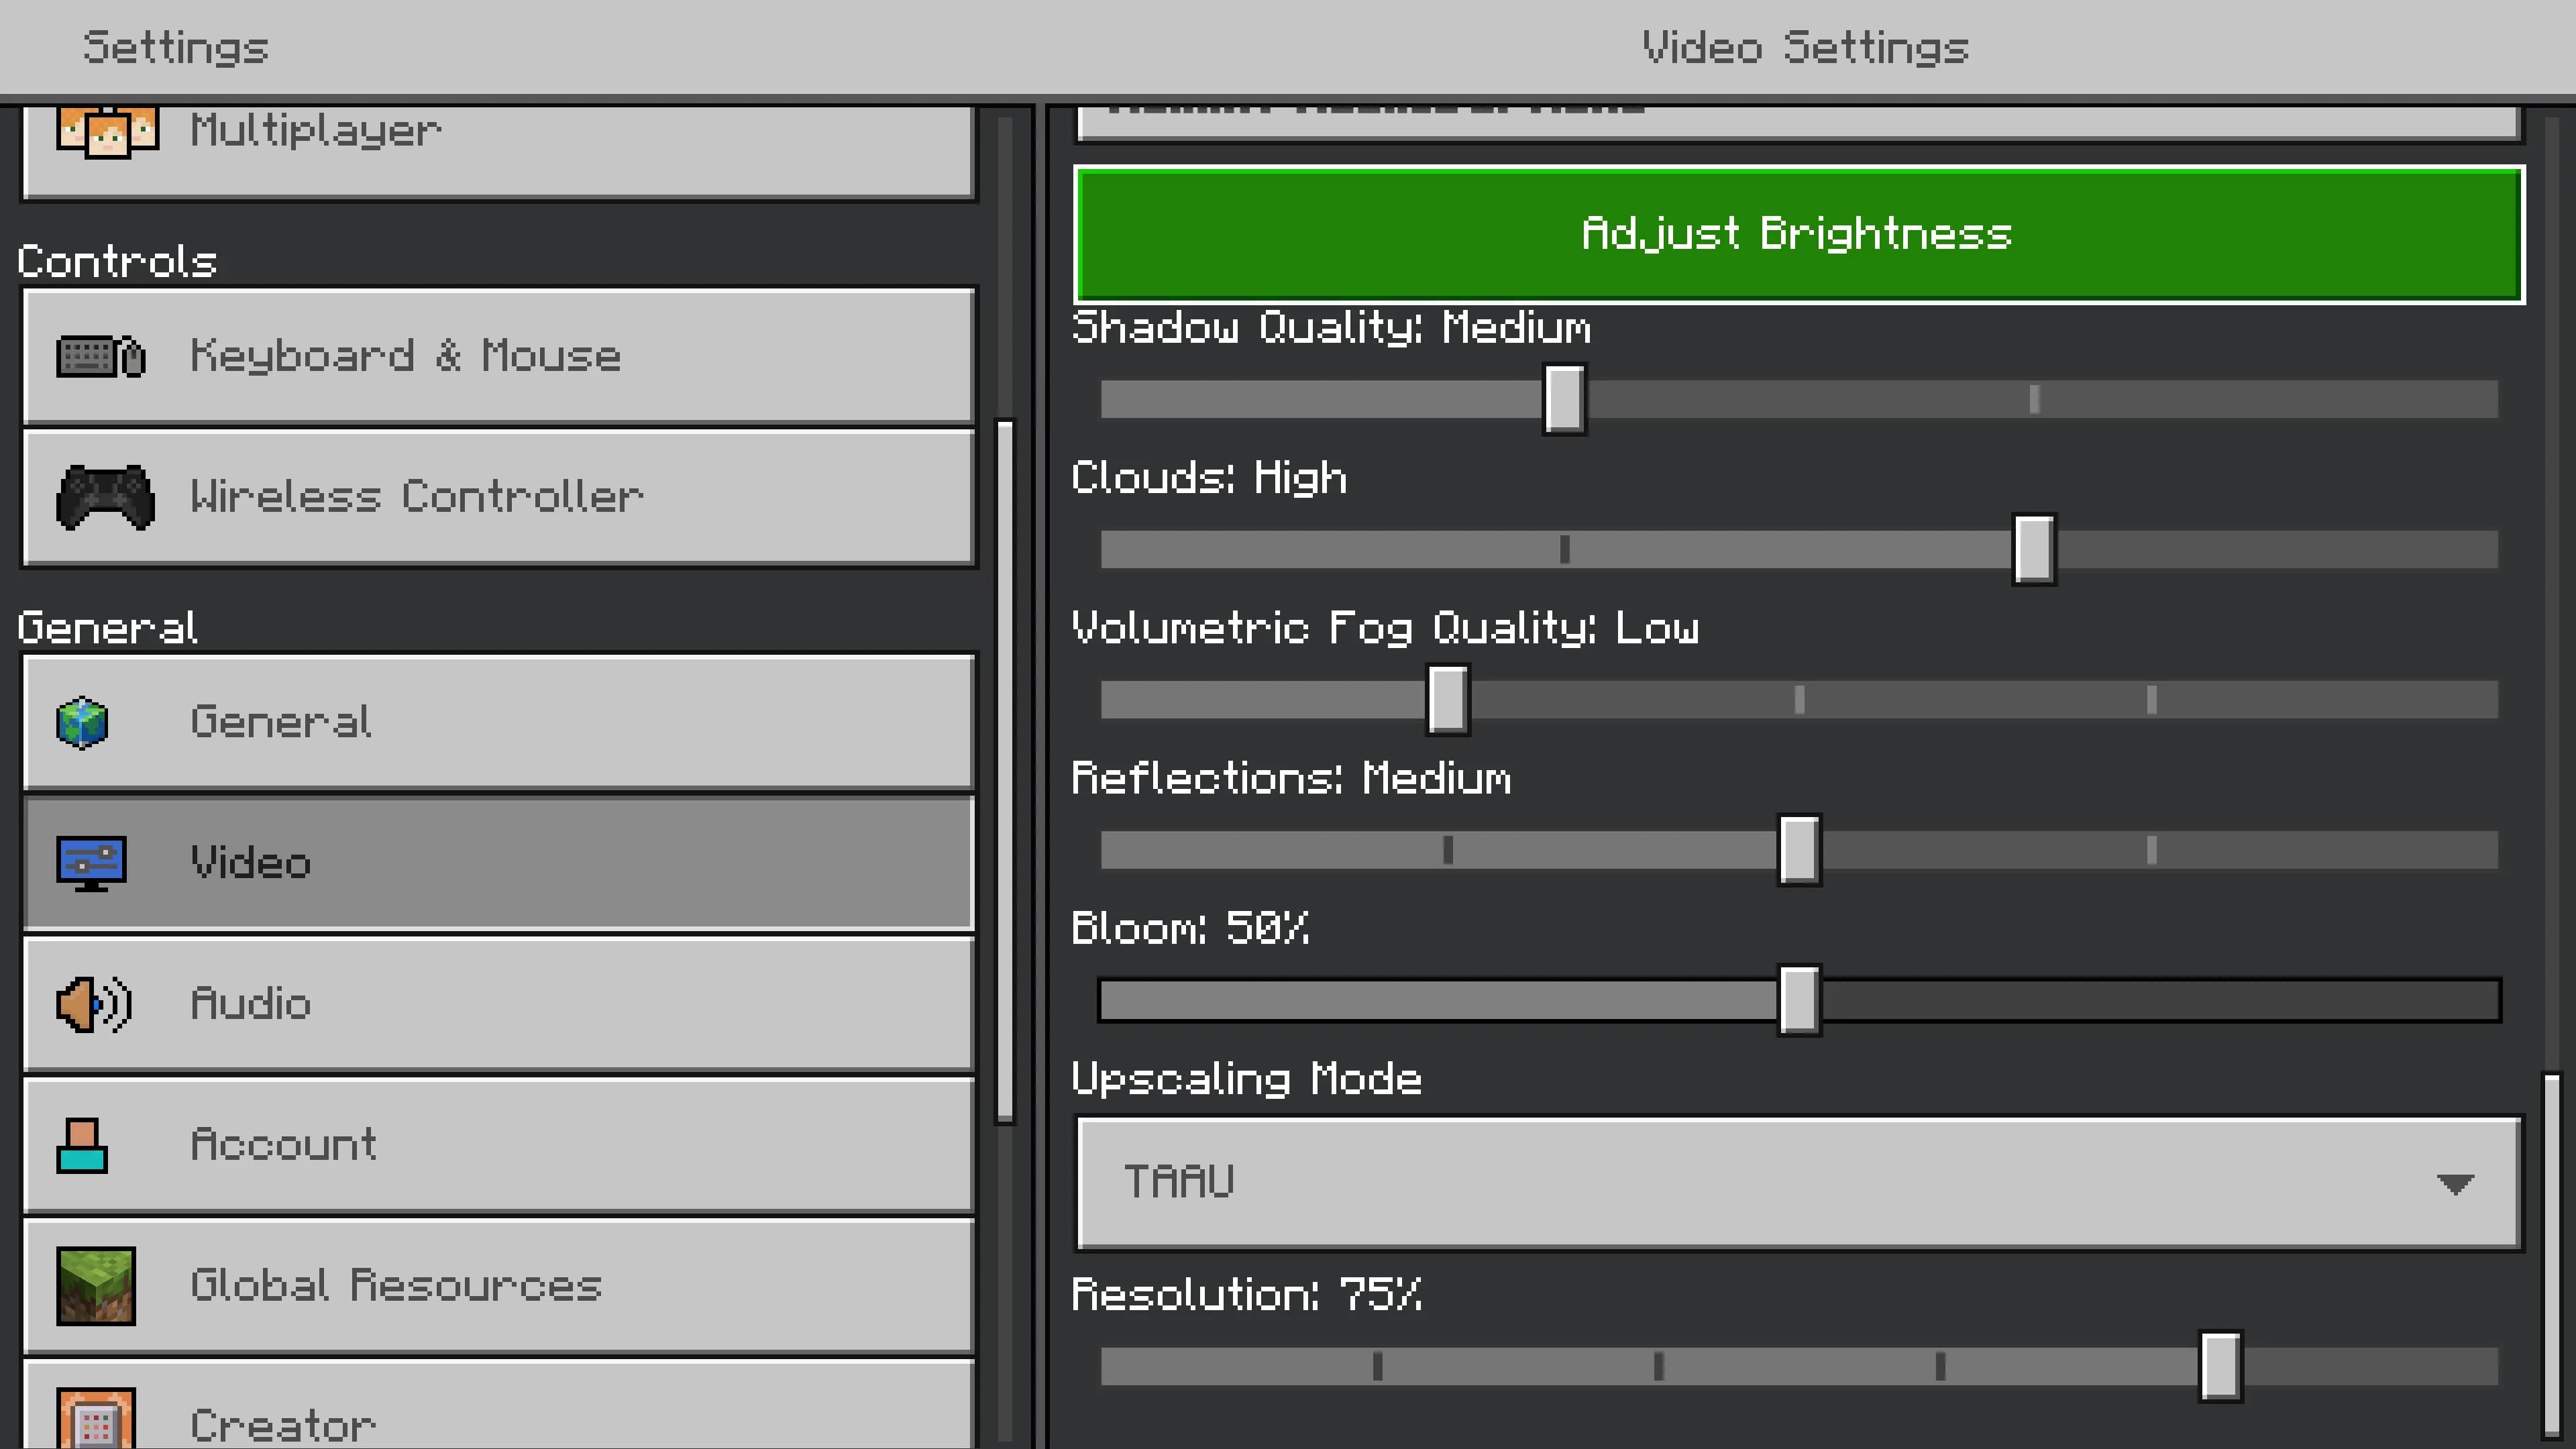
Task: Click the Shadow Quality slider handle
Action: click(x=1564, y=399)
